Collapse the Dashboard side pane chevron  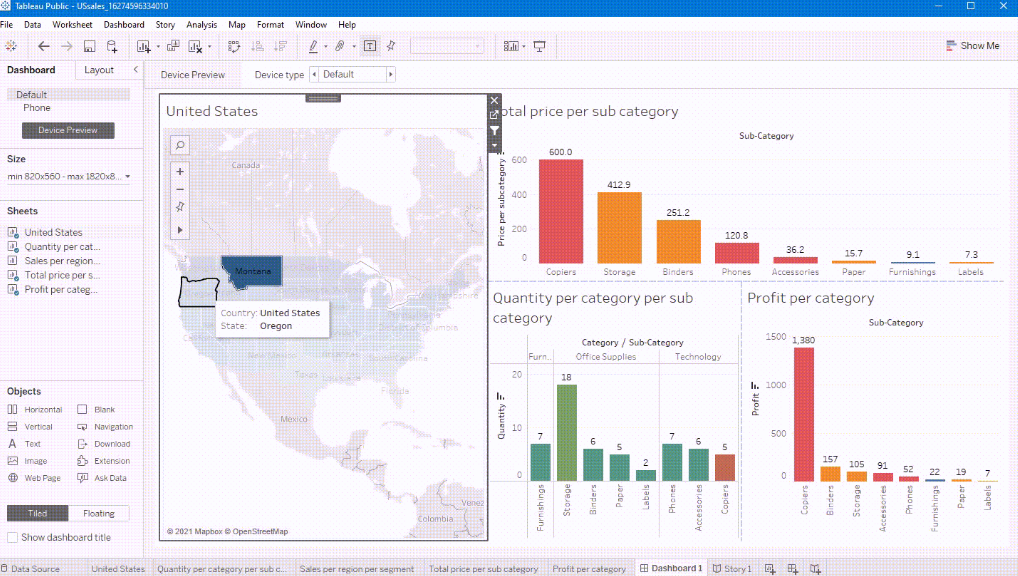pyautogui.click(x=136, y=69)
